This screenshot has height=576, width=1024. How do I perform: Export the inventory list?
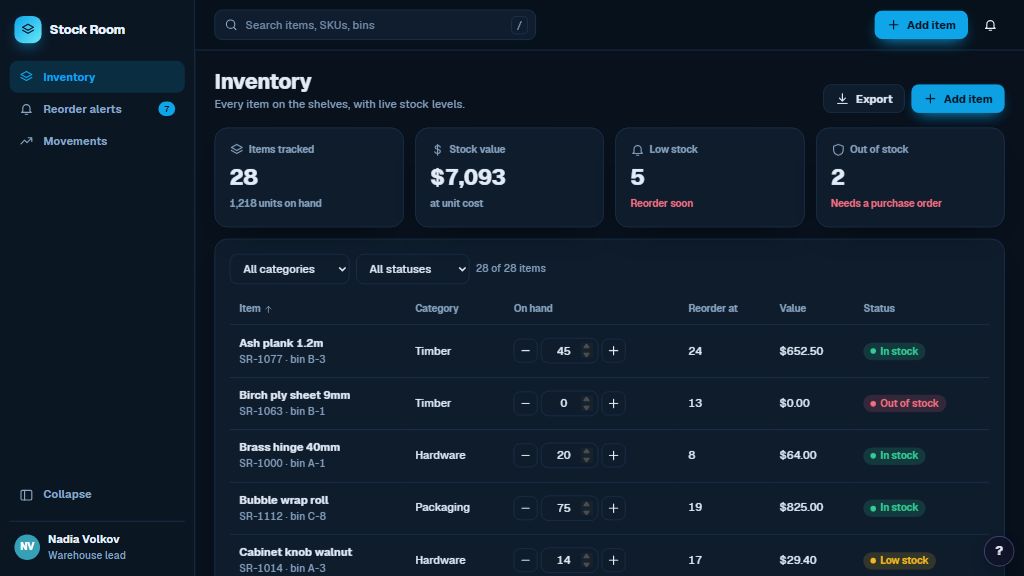[x=863, y=99]
